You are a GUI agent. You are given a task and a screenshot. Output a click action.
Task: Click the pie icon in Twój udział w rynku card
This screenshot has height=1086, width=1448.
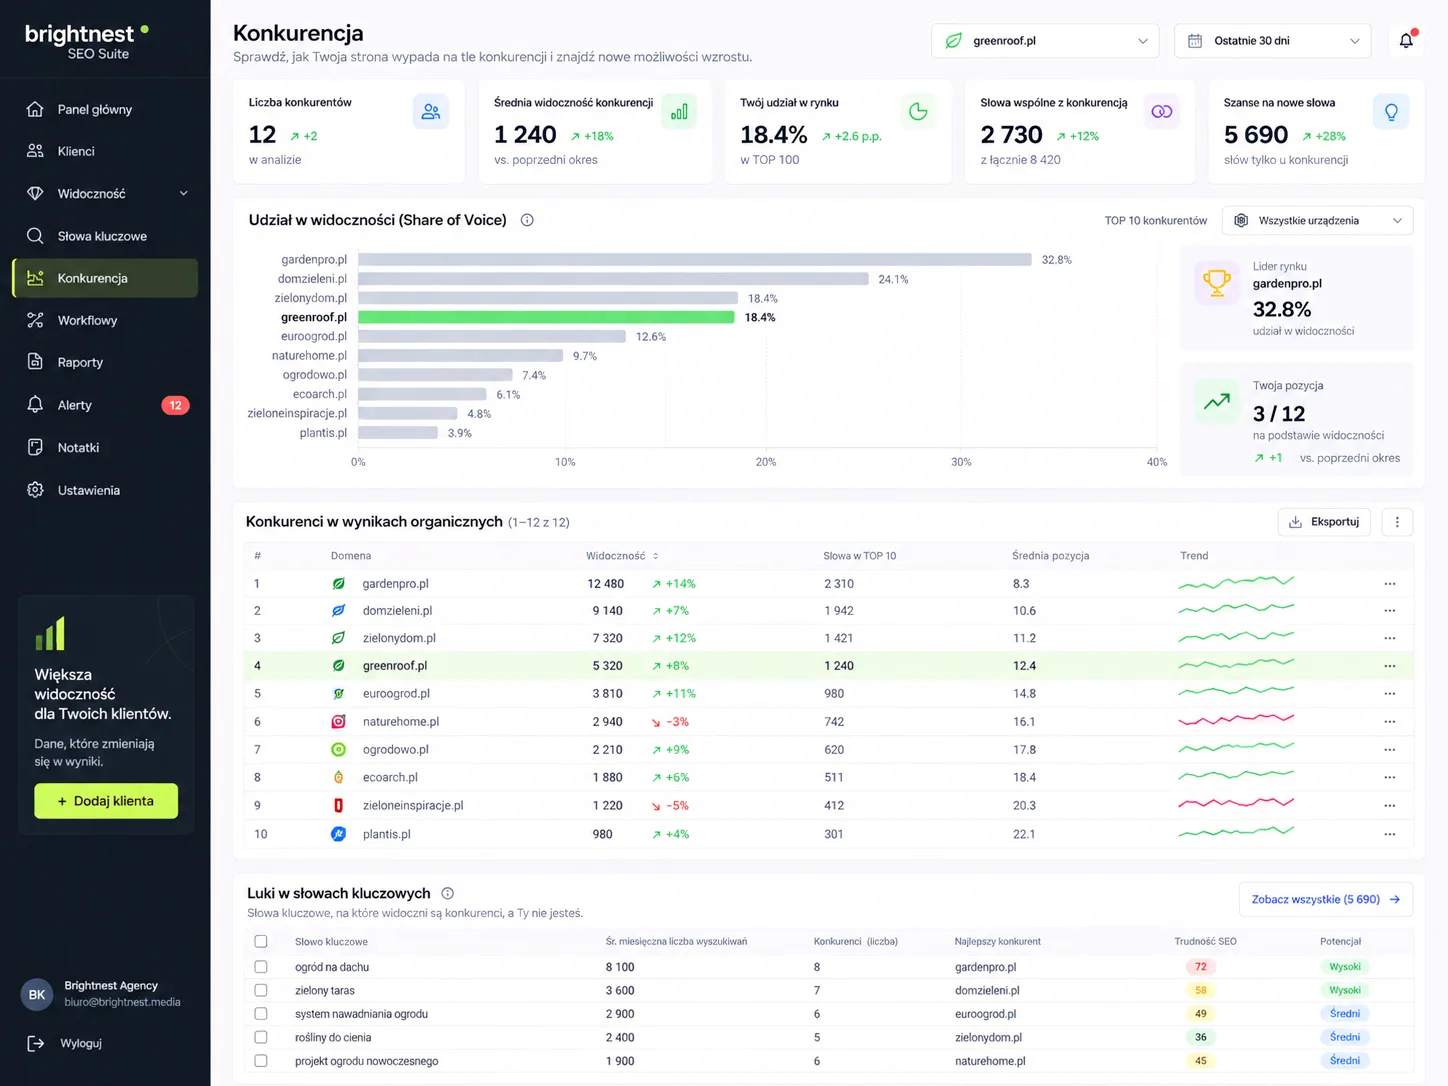pyautogui.click(x=918, y=112)
